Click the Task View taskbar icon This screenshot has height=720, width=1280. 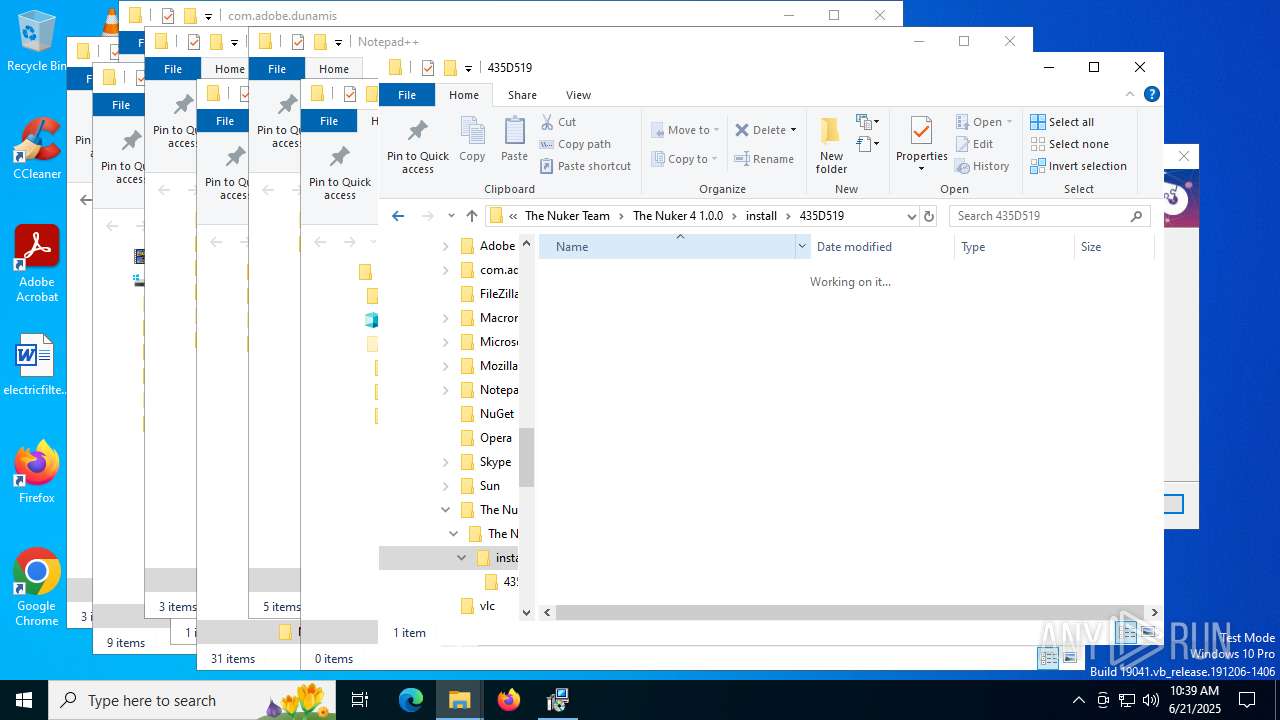(x=361, y=700)
